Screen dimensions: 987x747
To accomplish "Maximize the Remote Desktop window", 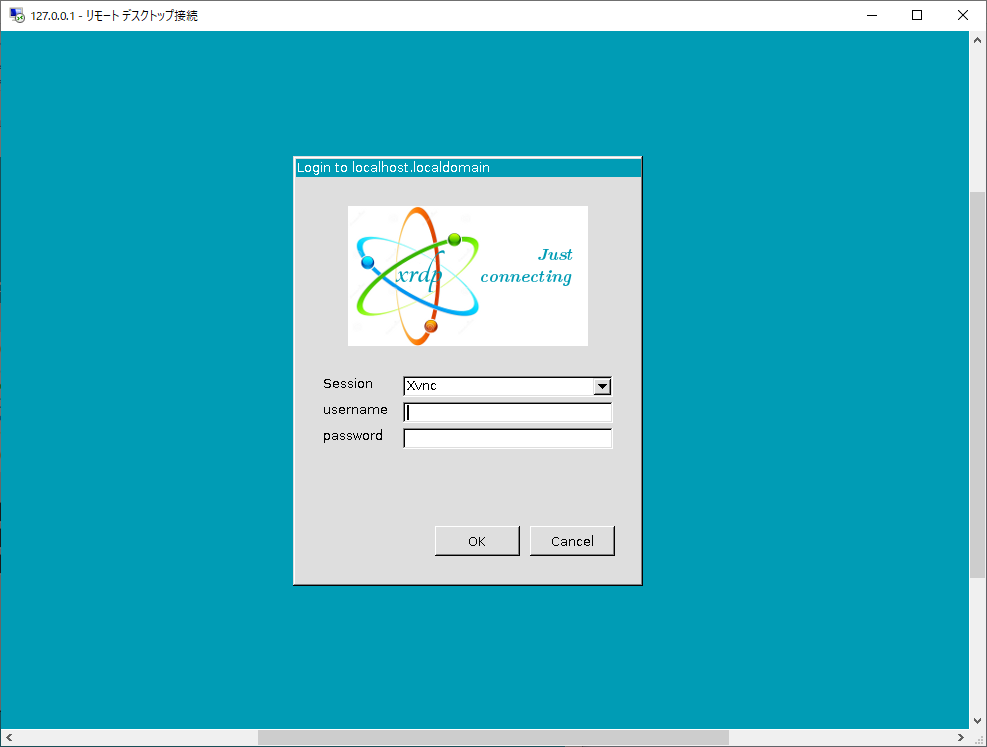I will point(917,15).
